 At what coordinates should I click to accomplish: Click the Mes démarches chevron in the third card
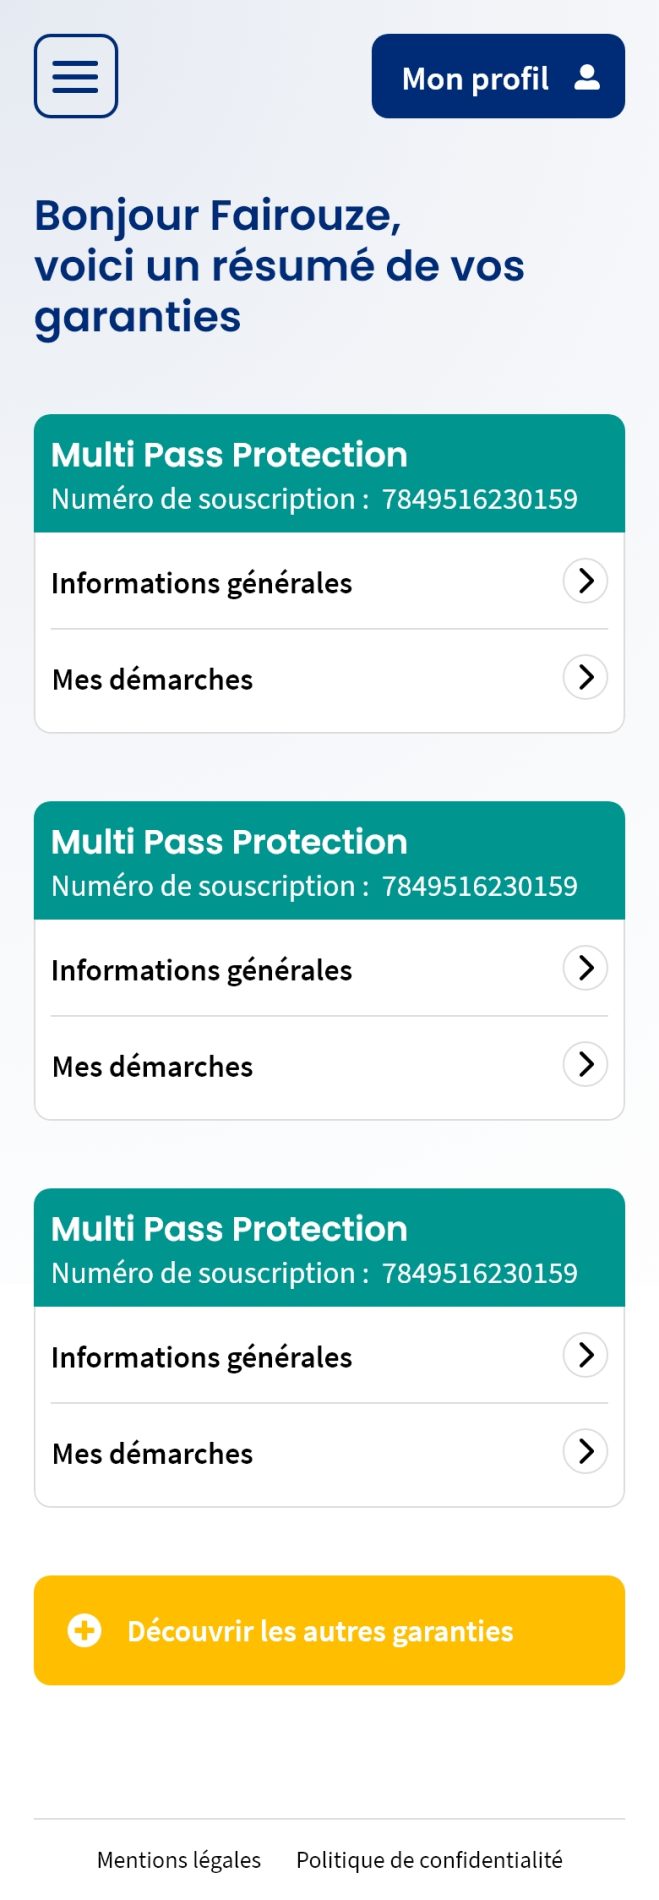pyautogui.click(x=585, y=1451)
